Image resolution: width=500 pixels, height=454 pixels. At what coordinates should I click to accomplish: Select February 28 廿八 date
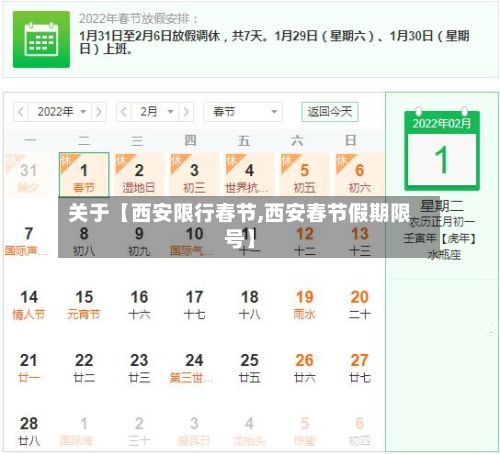point(29,431)
